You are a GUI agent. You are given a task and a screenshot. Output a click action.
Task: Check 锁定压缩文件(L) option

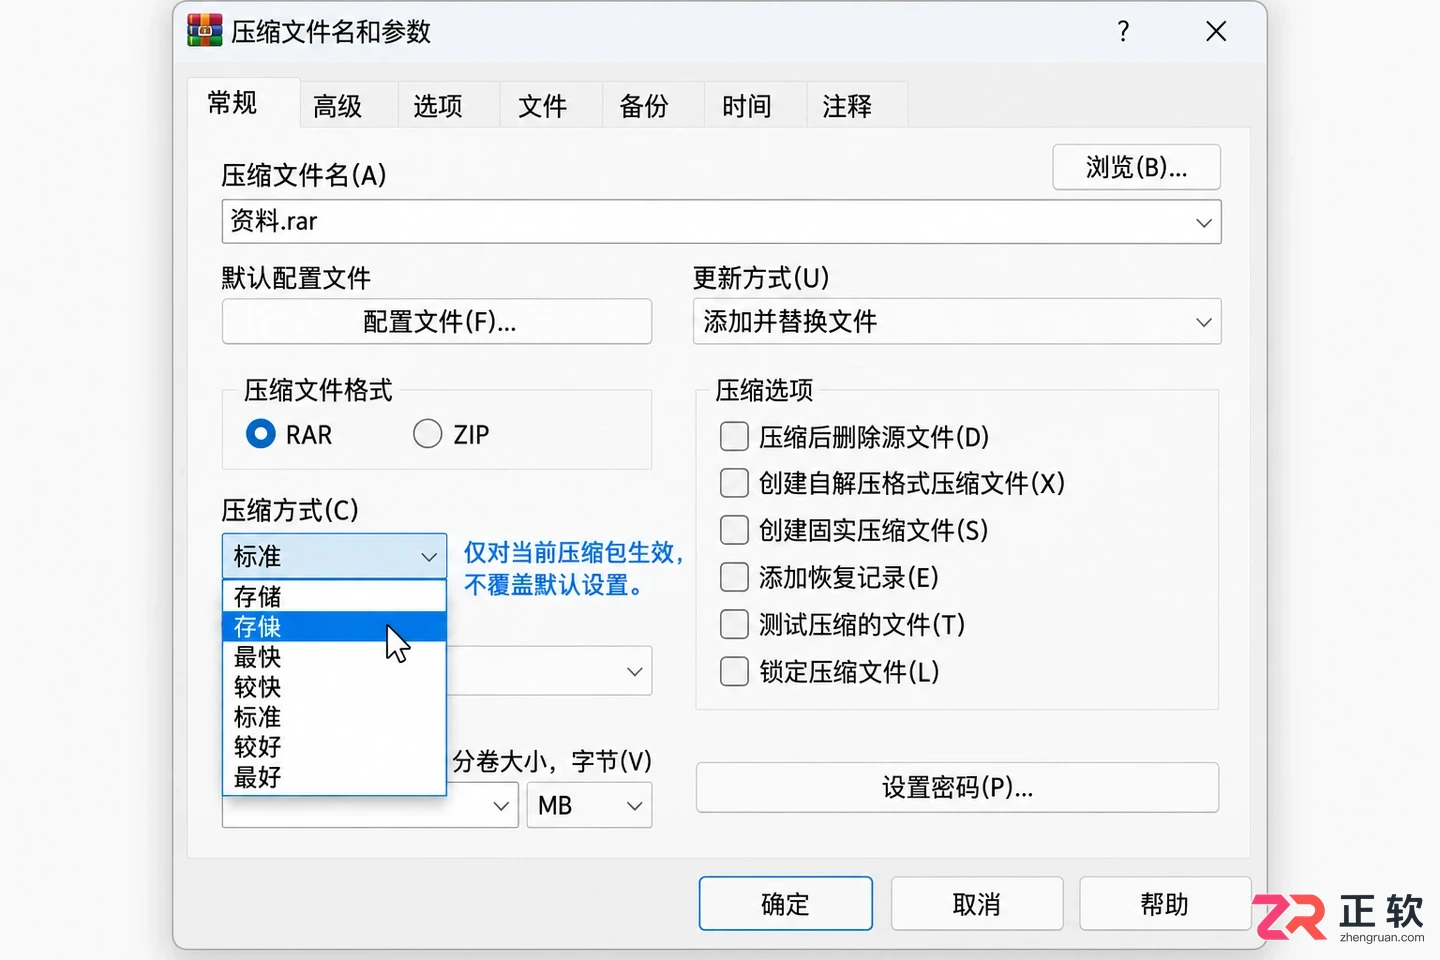tap(734, 671)
